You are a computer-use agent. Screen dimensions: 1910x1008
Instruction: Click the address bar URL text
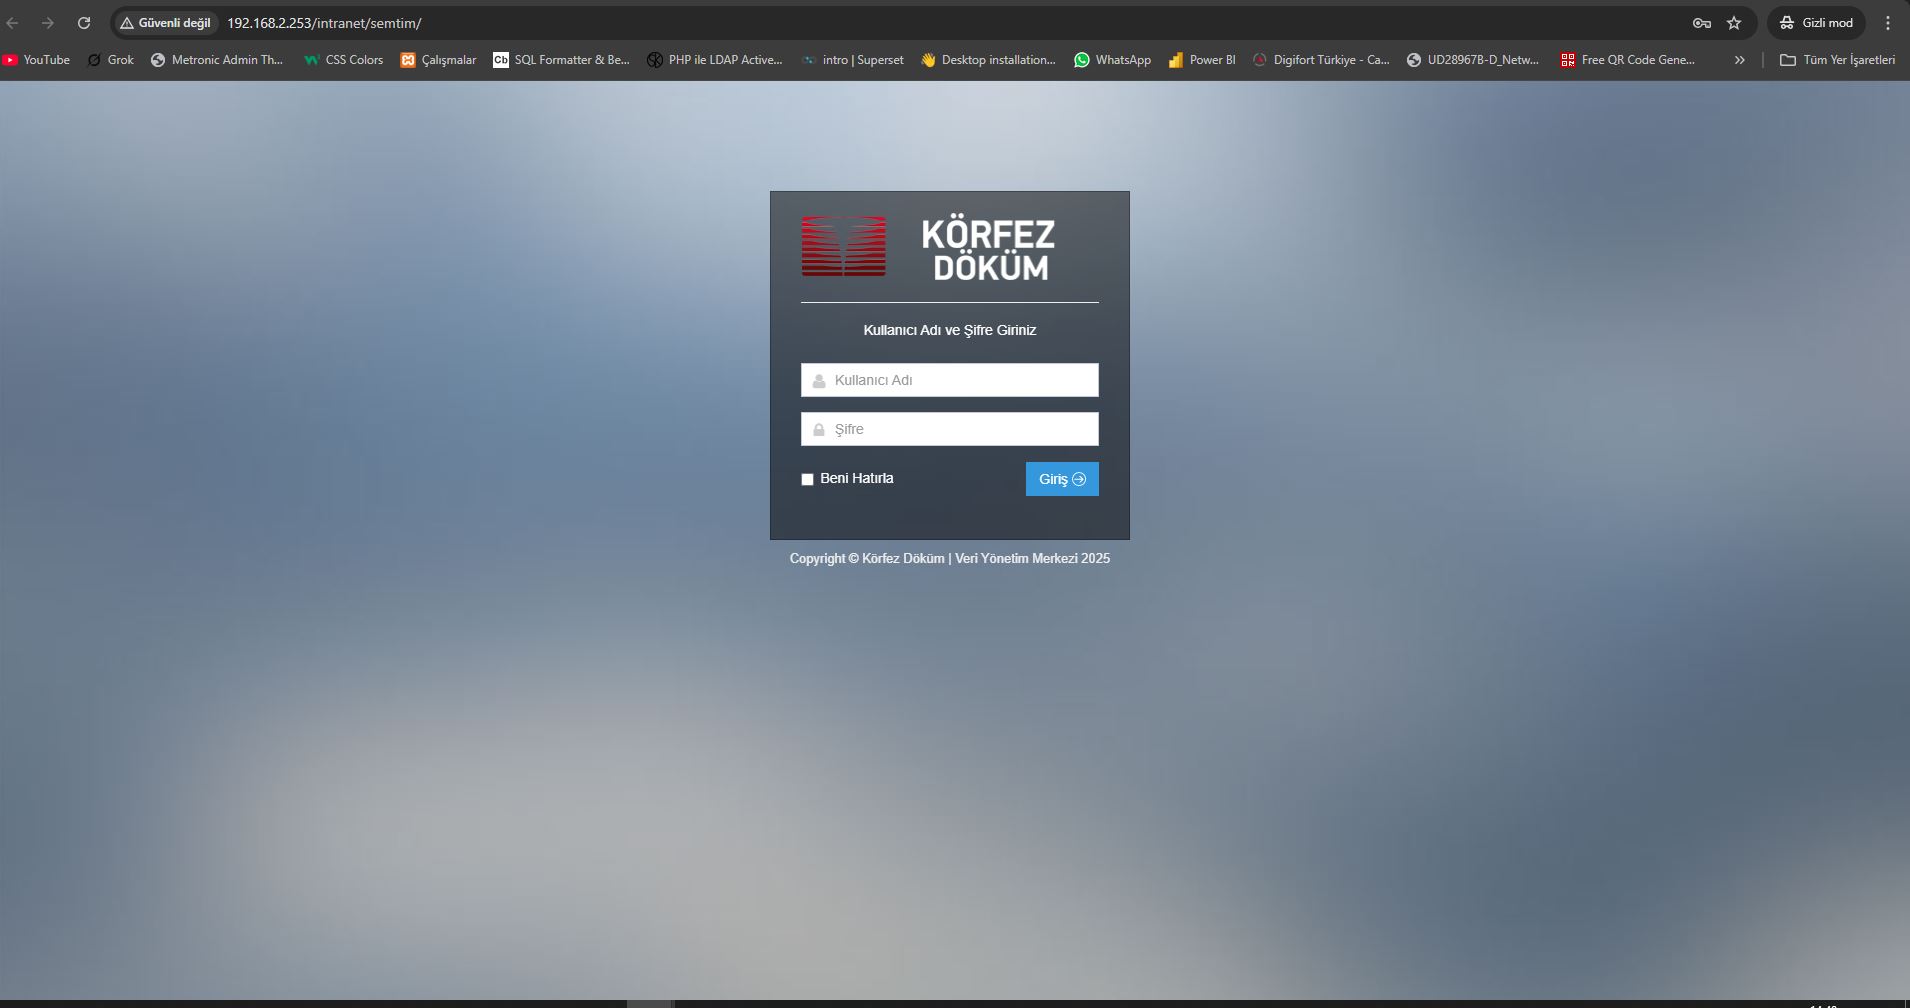click(x=324, y=23)
